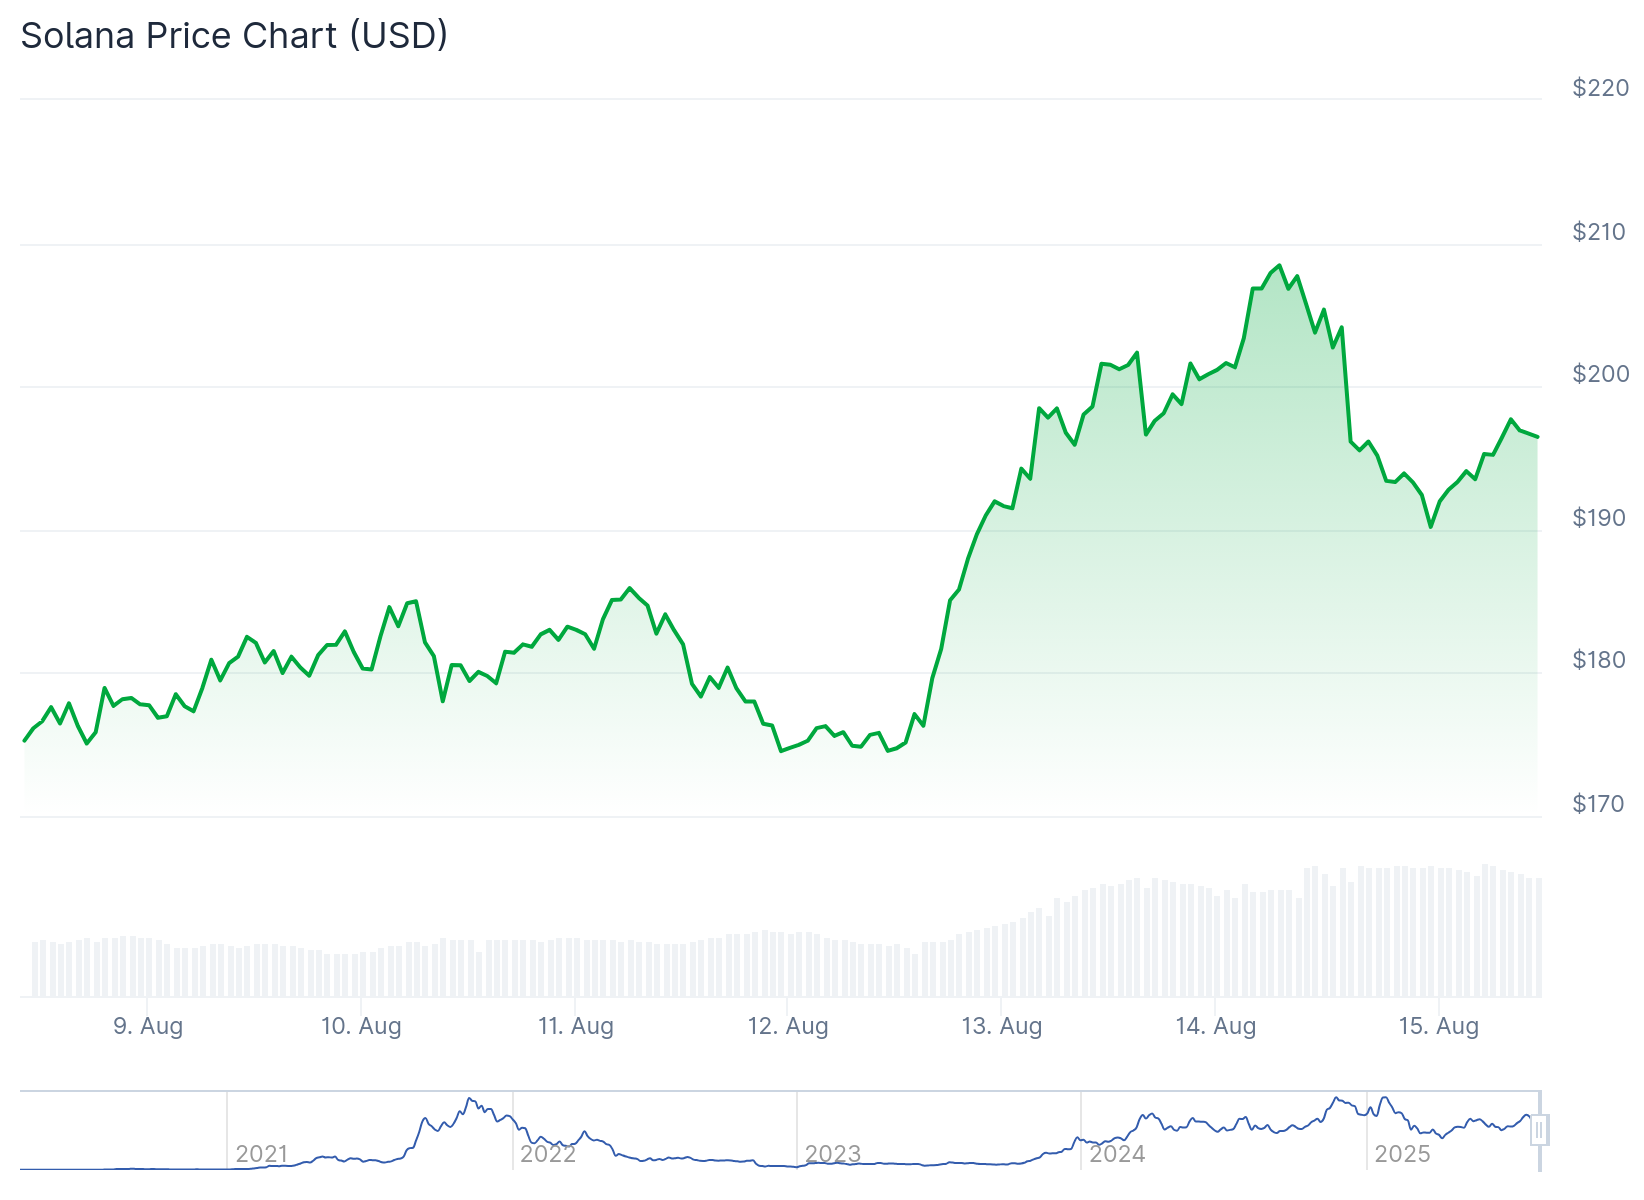This screenshot has height=1200, width=1644.
Task: Click the $170 price axis label
Action: [1600, 804]
